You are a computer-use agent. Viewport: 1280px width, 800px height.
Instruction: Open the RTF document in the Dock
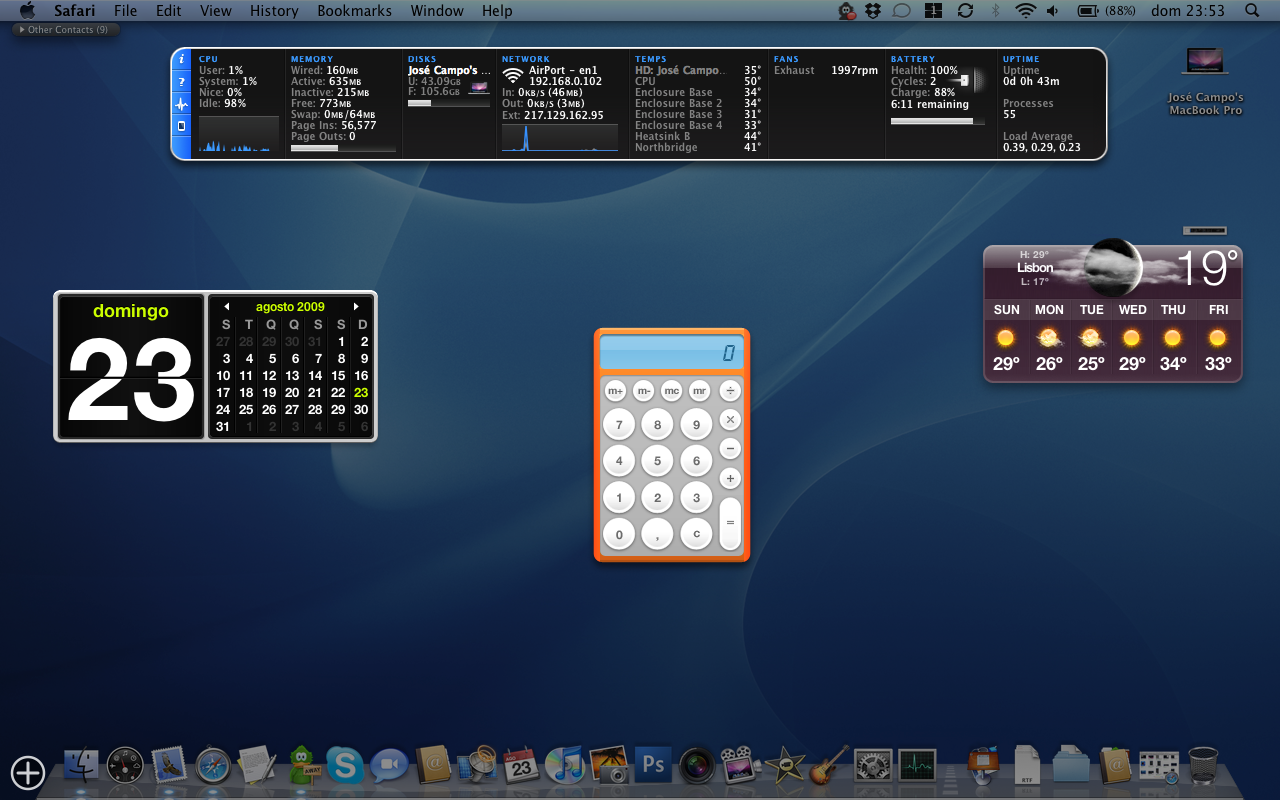(1027, 765)
